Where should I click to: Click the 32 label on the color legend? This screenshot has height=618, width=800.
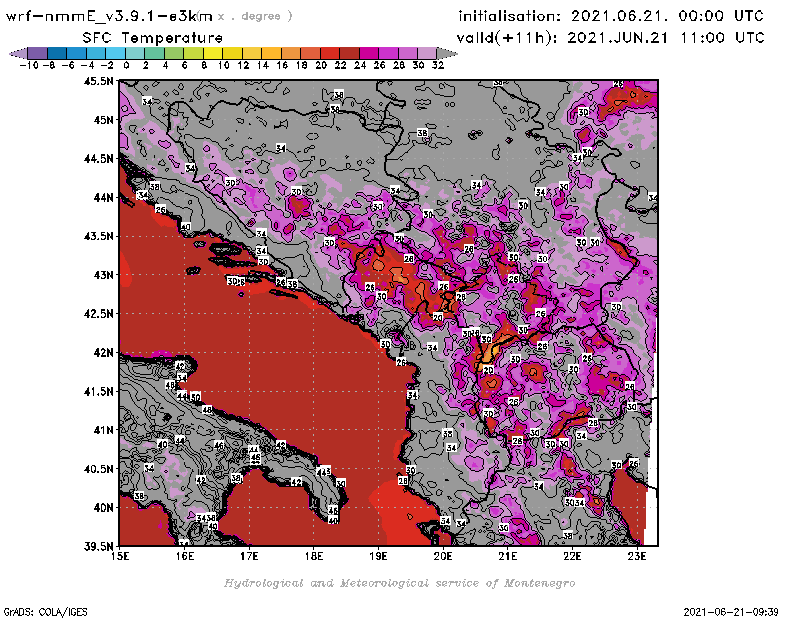(438, 65)
